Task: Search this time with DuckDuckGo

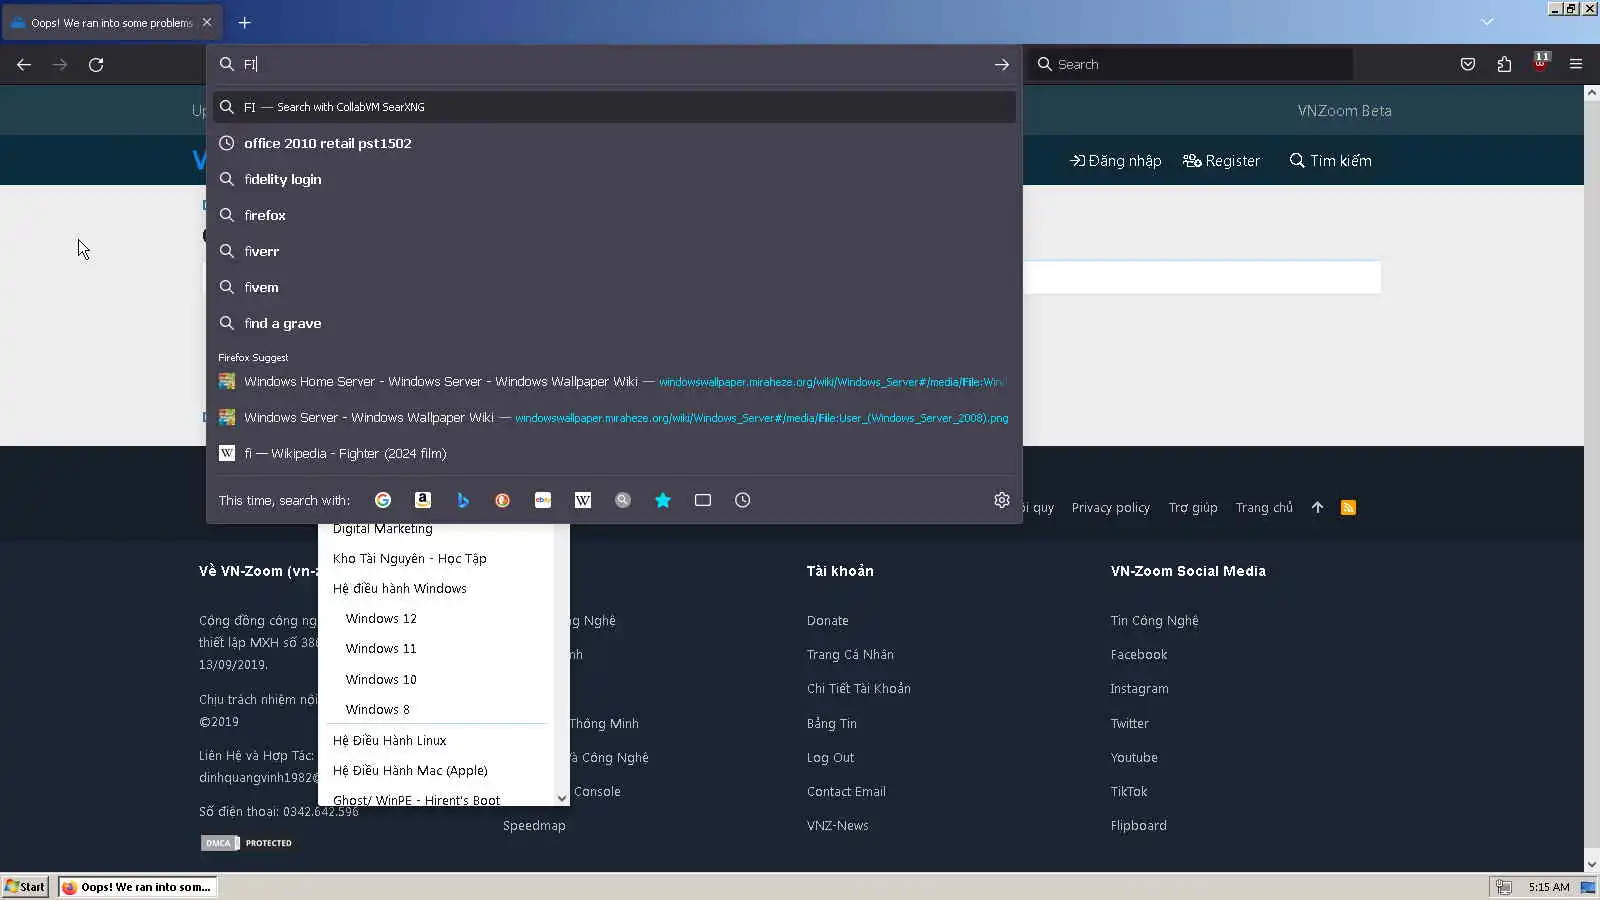Action: 503,500
